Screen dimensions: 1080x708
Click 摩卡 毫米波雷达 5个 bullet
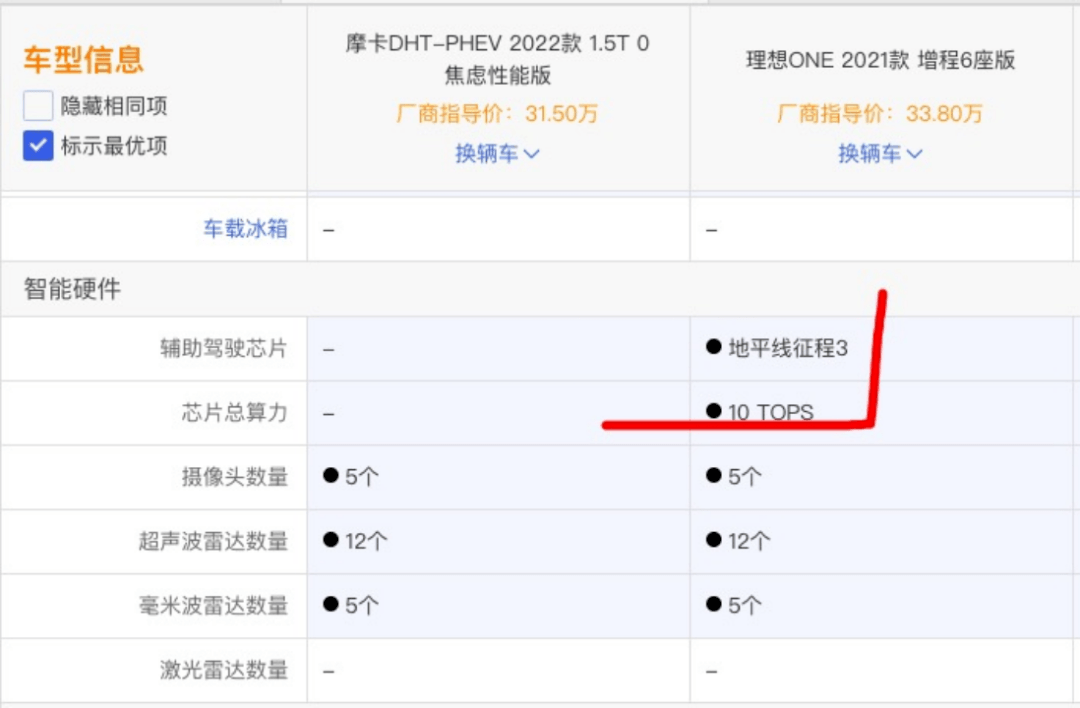click(331, 604)
